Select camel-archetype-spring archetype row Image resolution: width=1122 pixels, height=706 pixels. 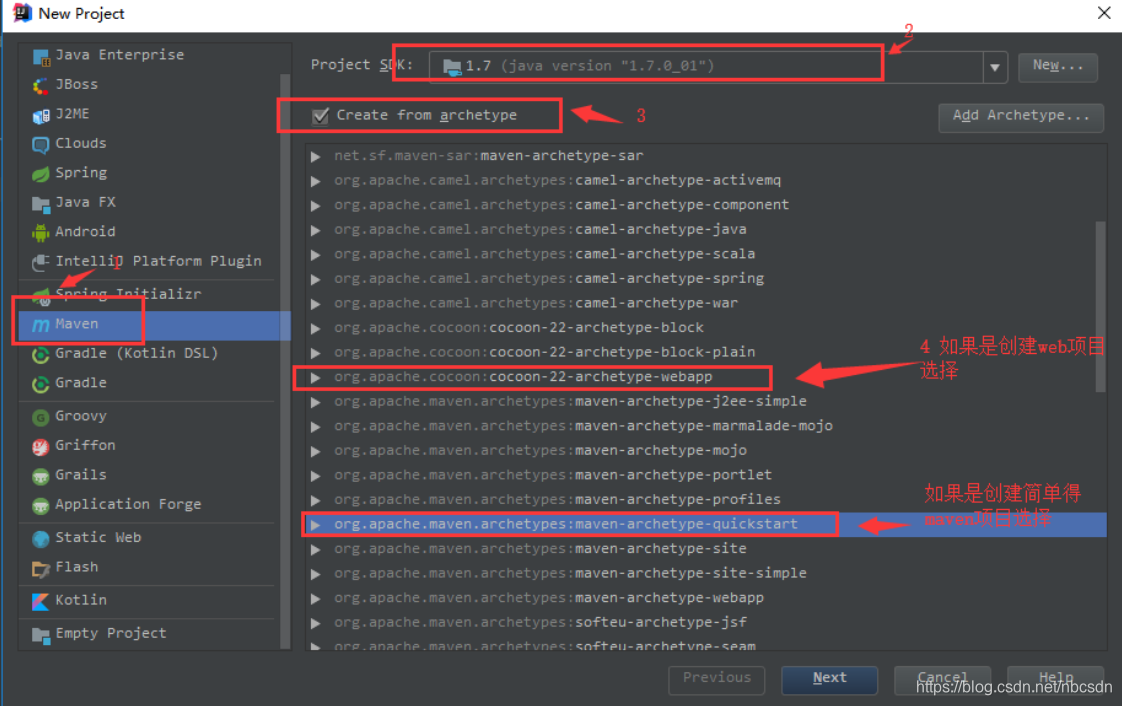coord(706,279)
